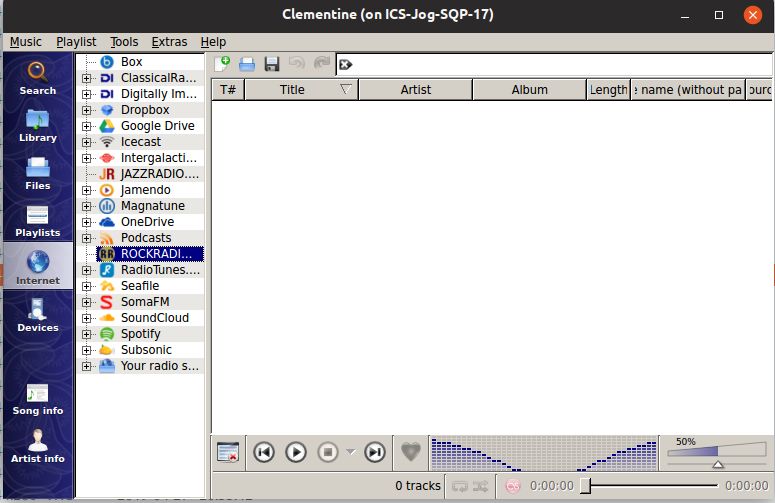
Task: Click the Intergalactic FM icon
Action: coord(107,158)
